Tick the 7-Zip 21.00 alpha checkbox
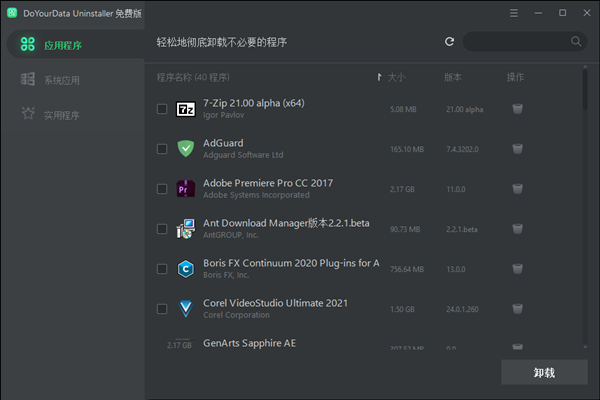Screen dimensions: 600x400 [162, 109]
